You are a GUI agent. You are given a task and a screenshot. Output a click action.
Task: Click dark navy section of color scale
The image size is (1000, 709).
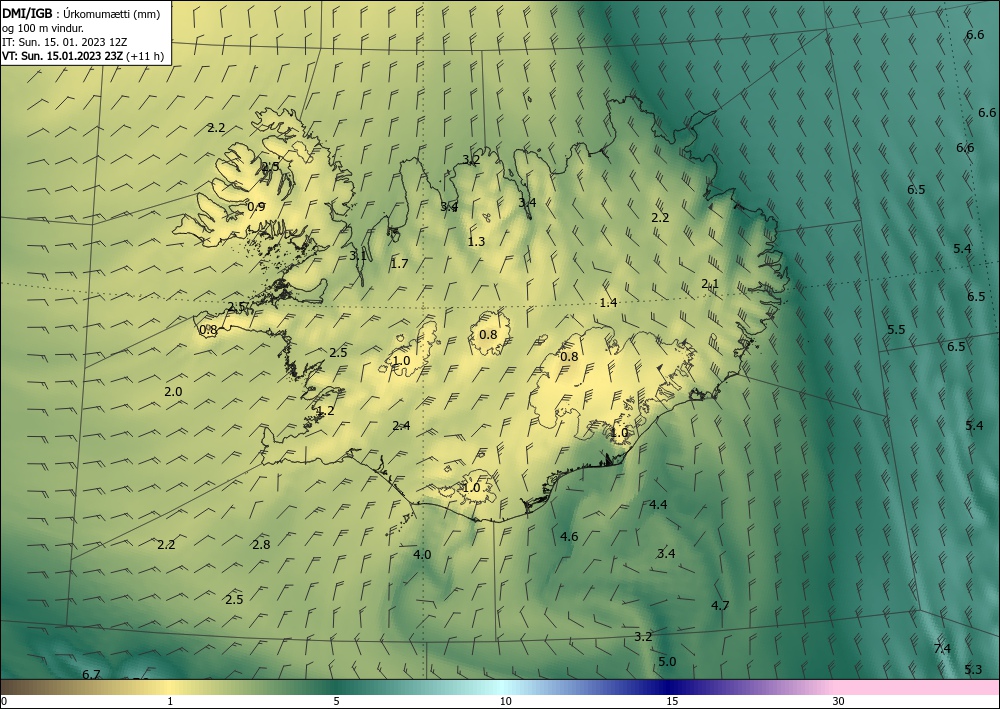(670, 687)
